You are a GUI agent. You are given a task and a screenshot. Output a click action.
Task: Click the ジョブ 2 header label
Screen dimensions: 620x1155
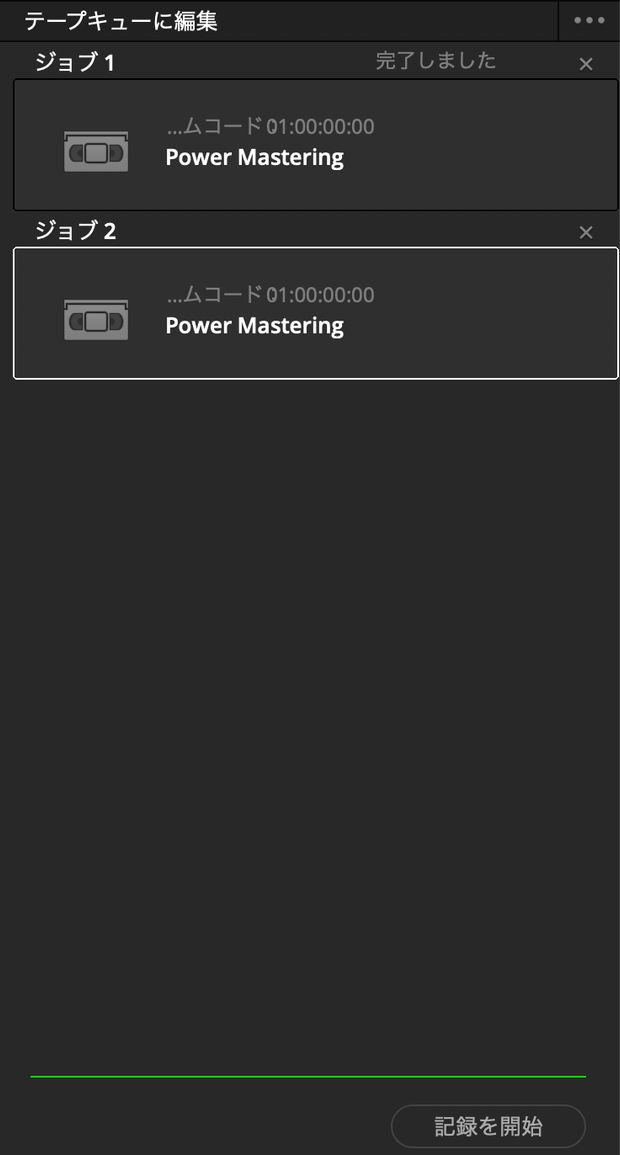pos(75,232)
